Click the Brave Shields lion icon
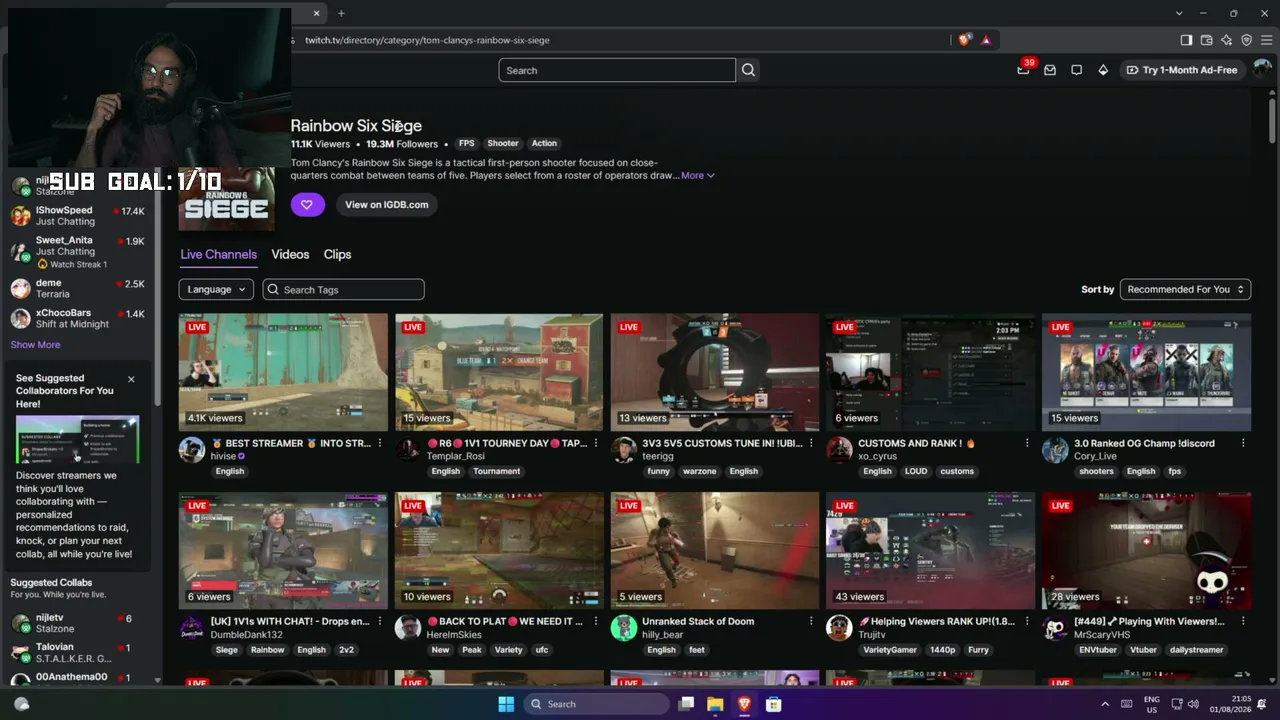The image size is (1280, 720). (964, 40)
